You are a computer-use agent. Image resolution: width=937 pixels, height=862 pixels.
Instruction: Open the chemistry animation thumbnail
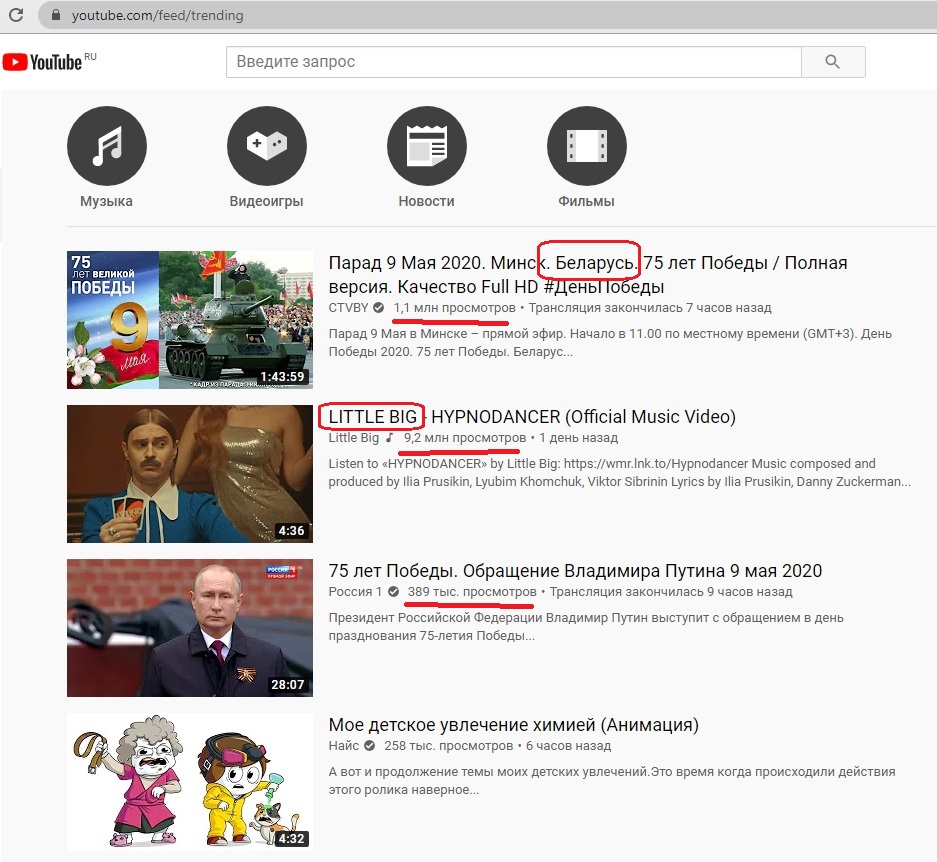click(190, 782)
